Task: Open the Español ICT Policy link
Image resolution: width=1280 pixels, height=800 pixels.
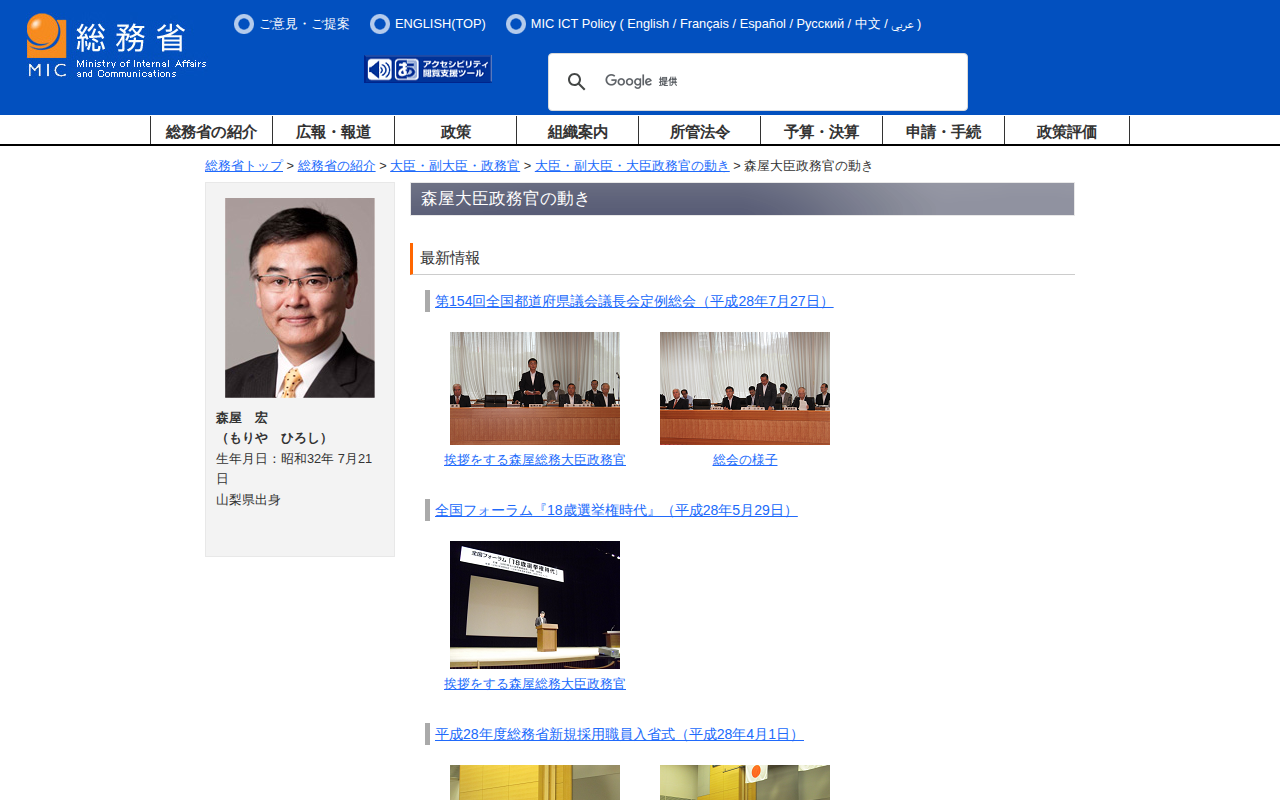Action: click(761, 24)
